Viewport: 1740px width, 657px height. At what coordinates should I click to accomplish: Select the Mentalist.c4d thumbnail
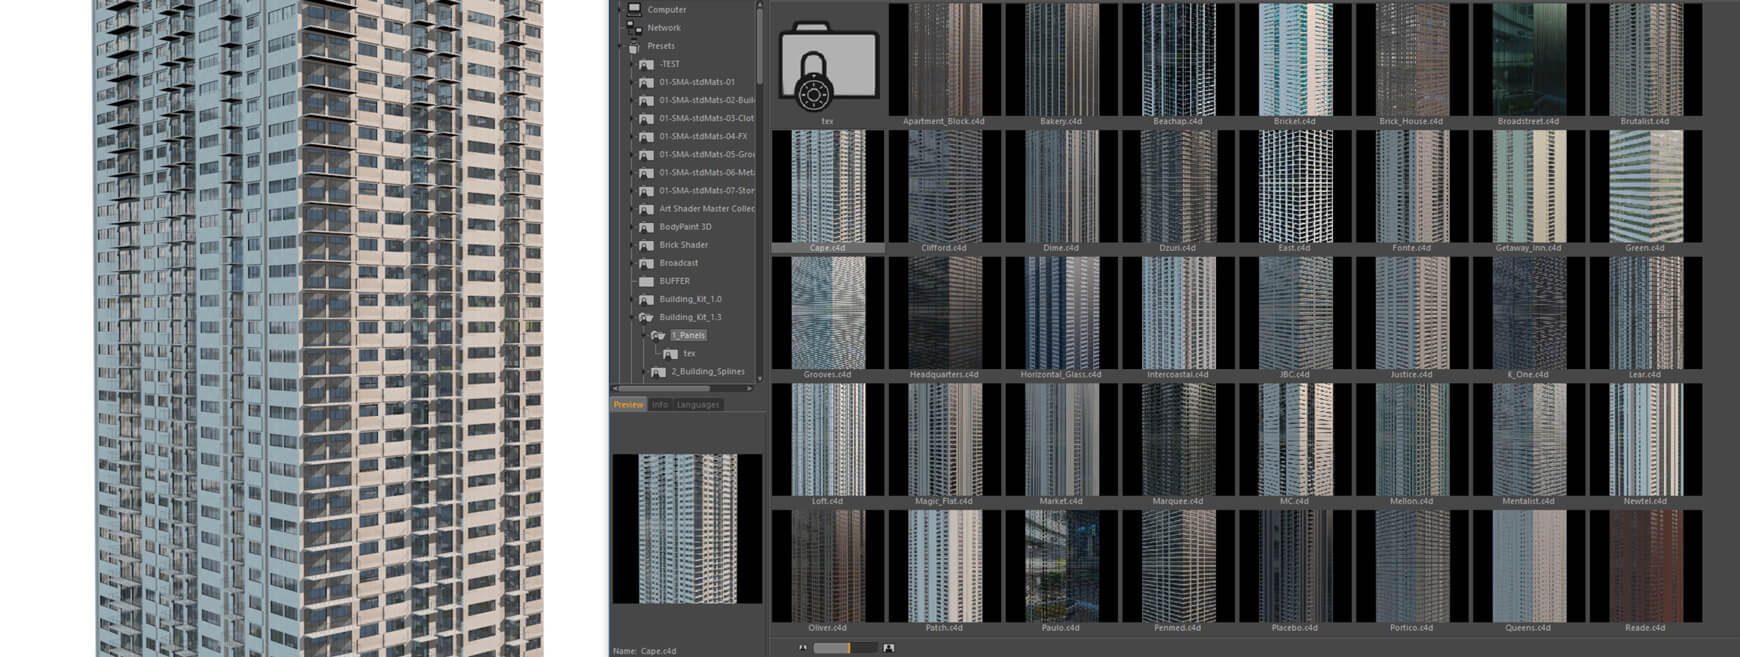coord(1529,440)
